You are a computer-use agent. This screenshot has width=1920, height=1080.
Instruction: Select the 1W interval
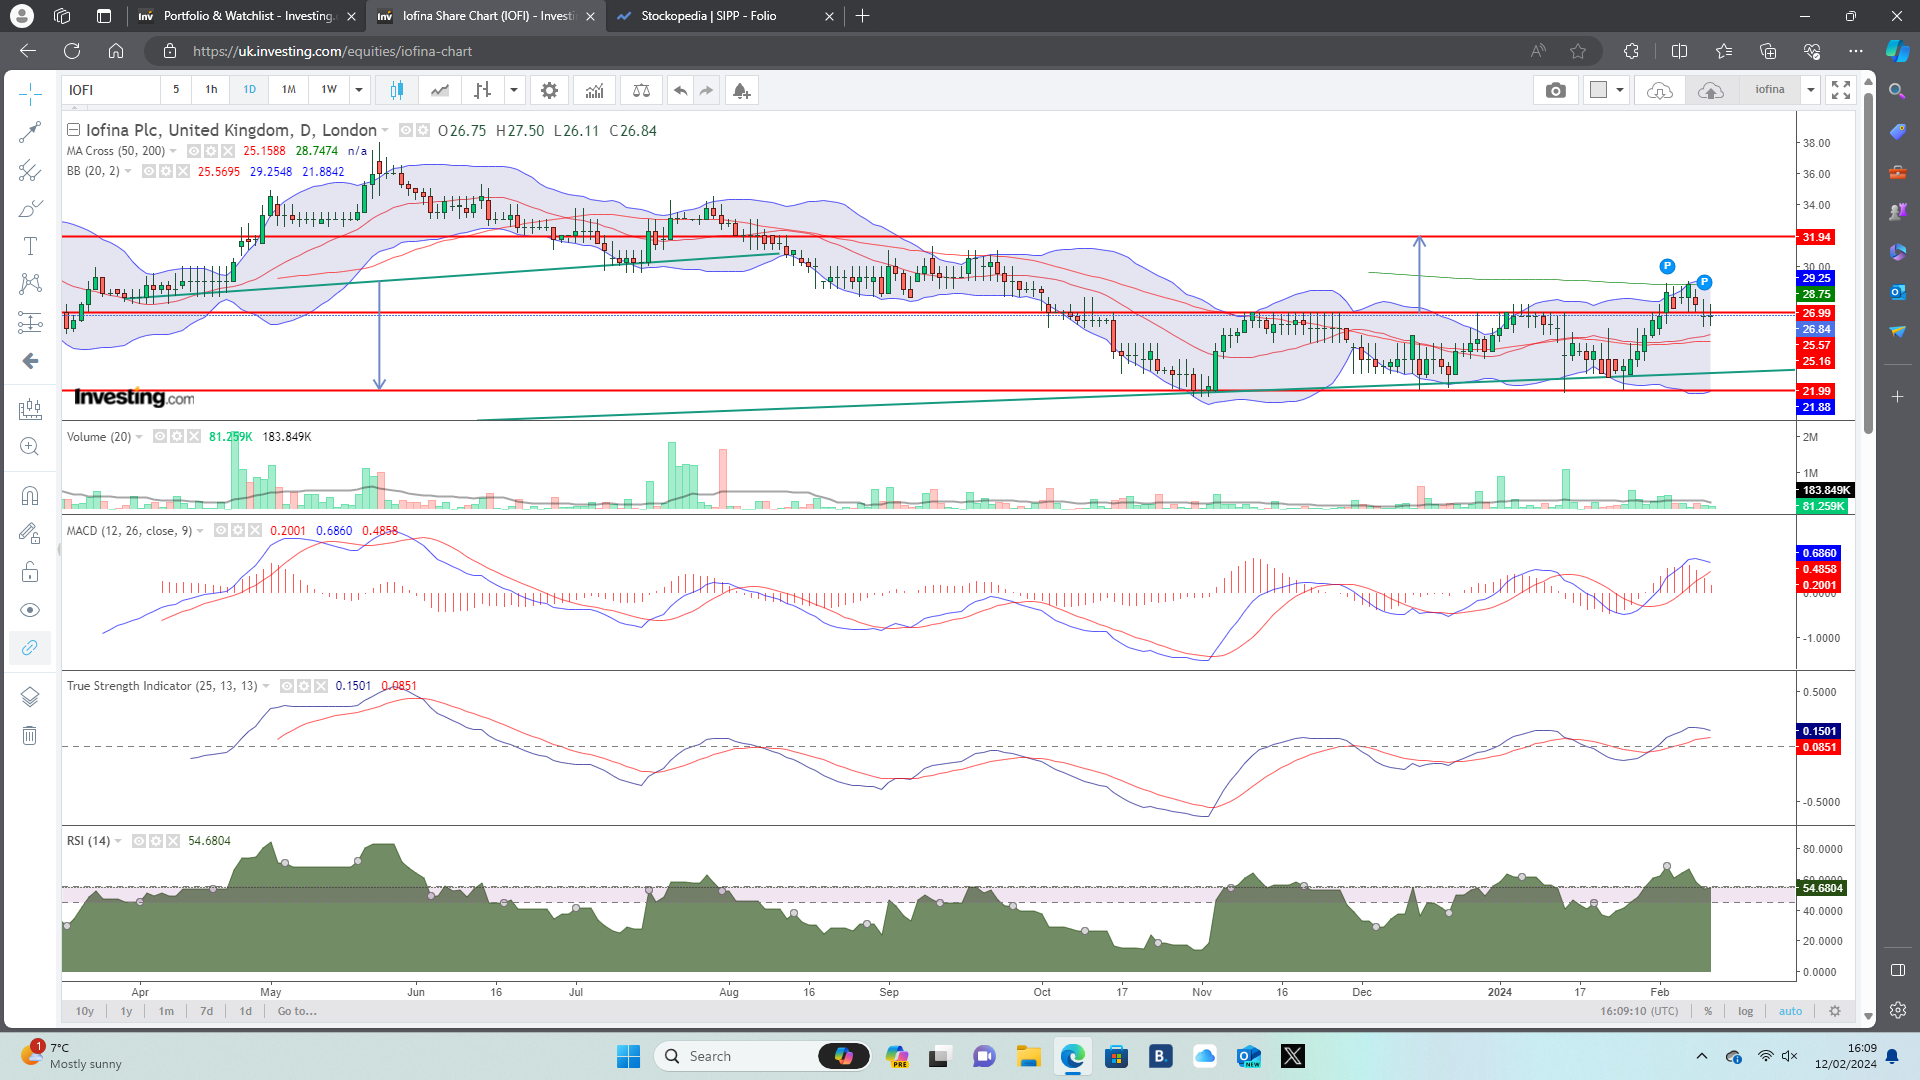329,90
